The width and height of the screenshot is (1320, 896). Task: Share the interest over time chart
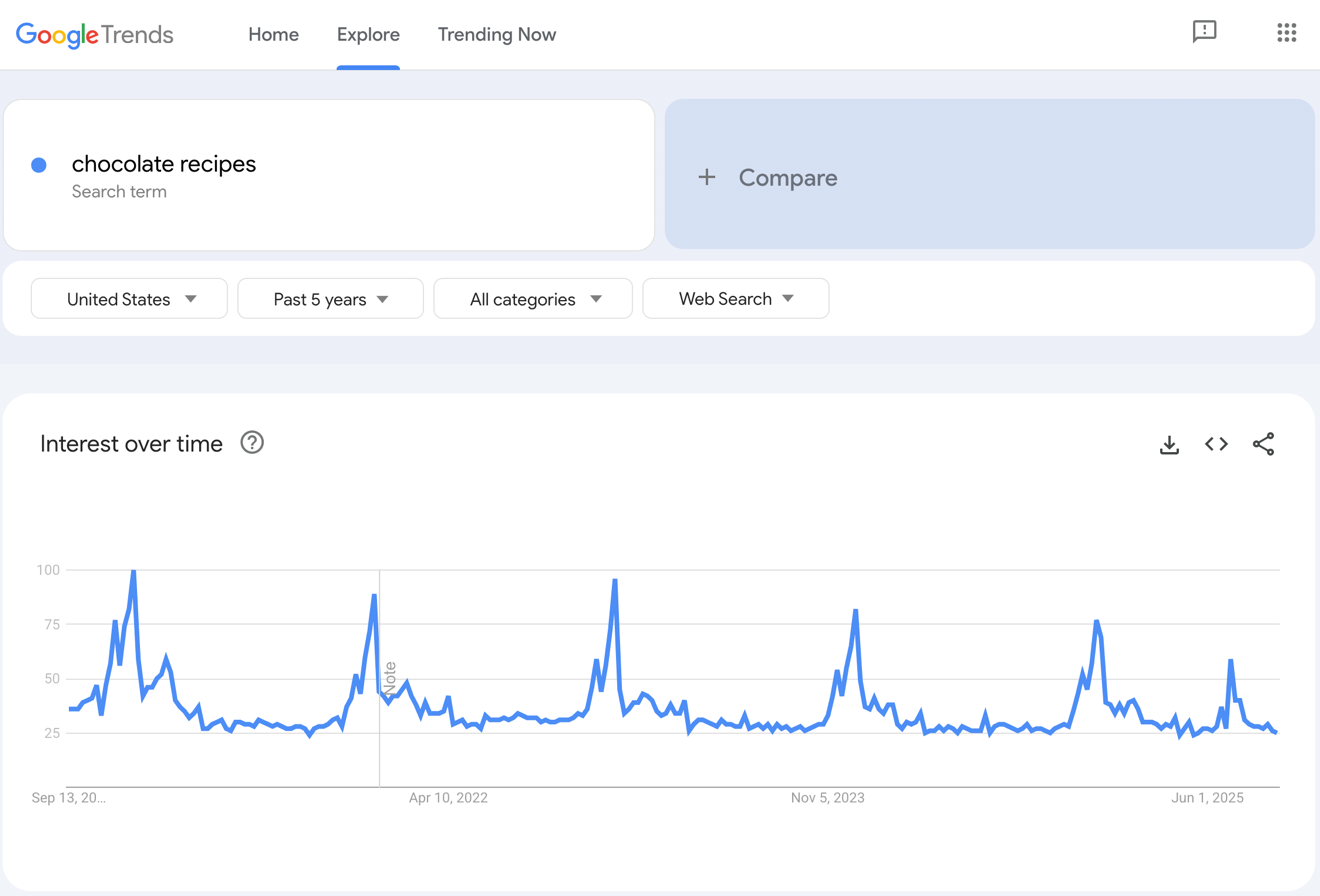pyautogui.click(x=1263, y=444)
